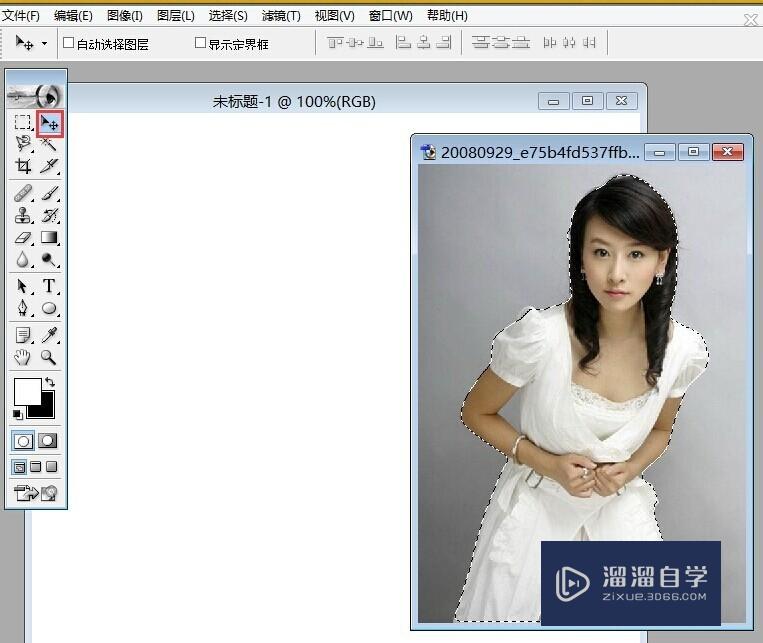Click align horizontal centers button
The height and width of the screenshot is (643, 763).
coord(423,43)
